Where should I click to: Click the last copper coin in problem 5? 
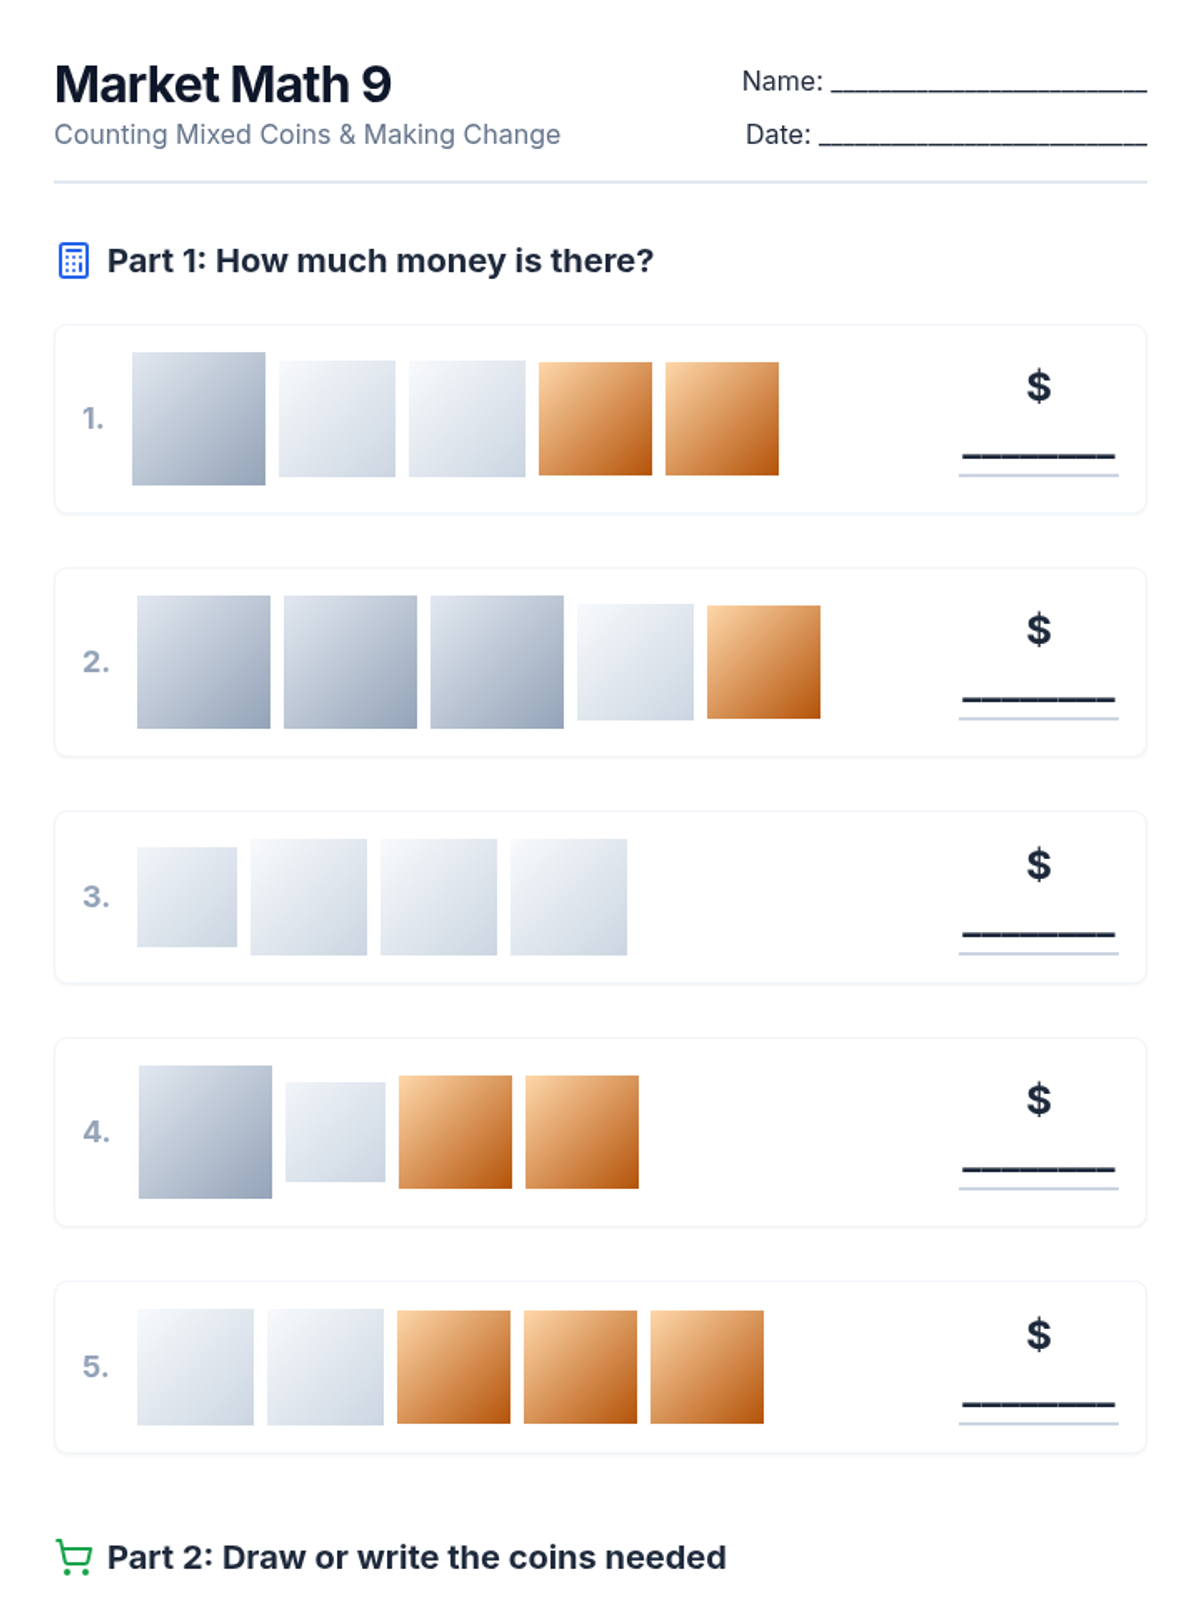pyautogui.click(x=707, y=1367)
